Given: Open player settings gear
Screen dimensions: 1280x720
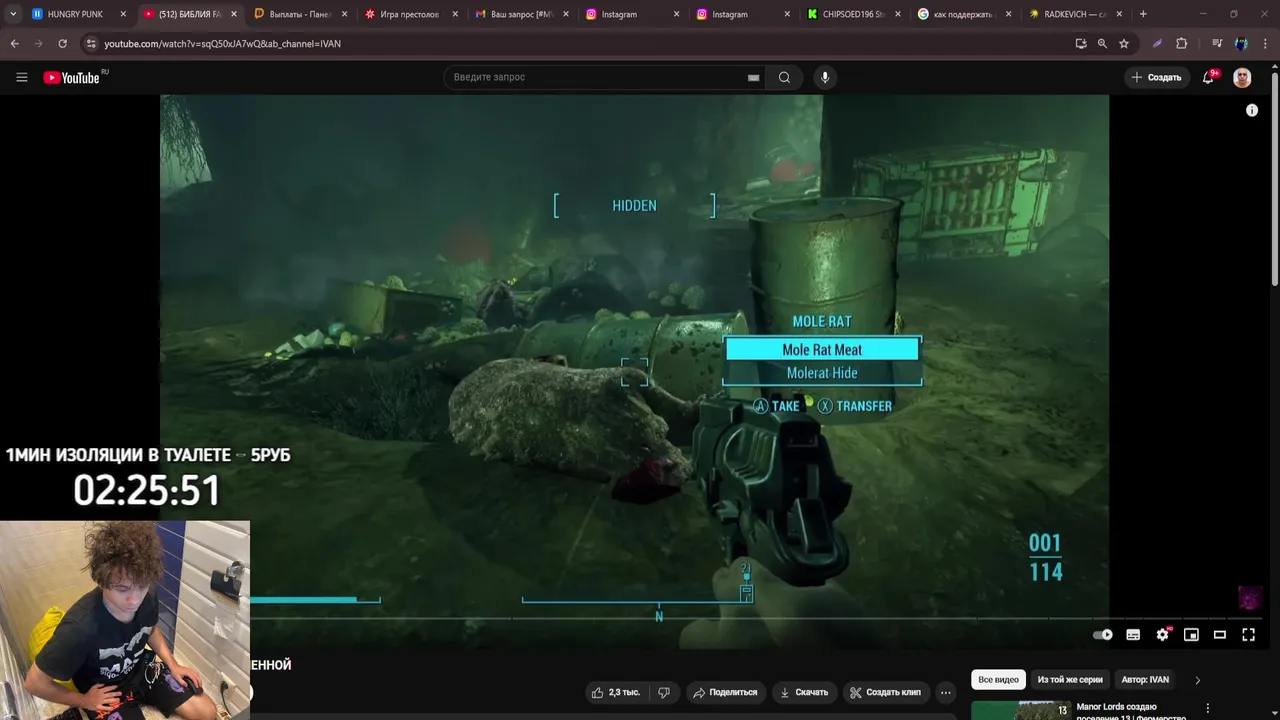Looking at the screenshot, I should [1162, 634].
